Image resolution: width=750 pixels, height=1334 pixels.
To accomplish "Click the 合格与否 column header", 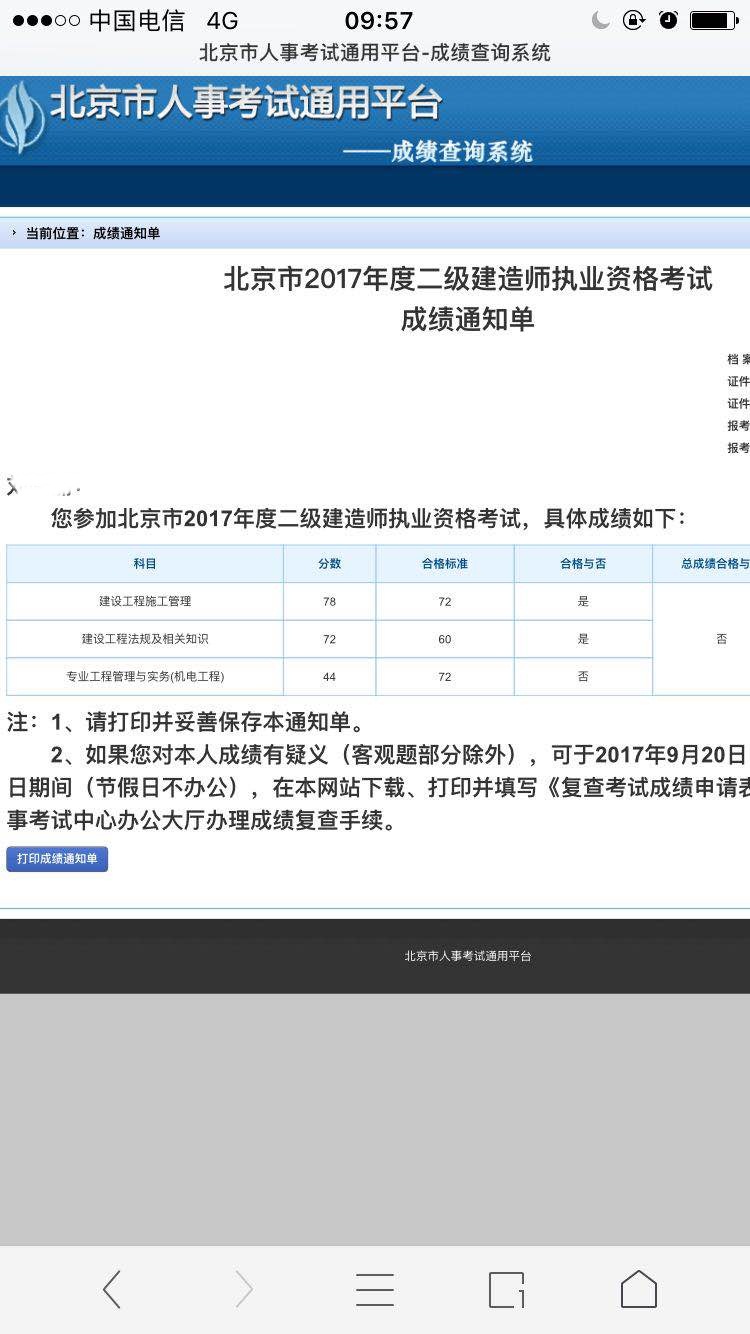I will point(583,564).
